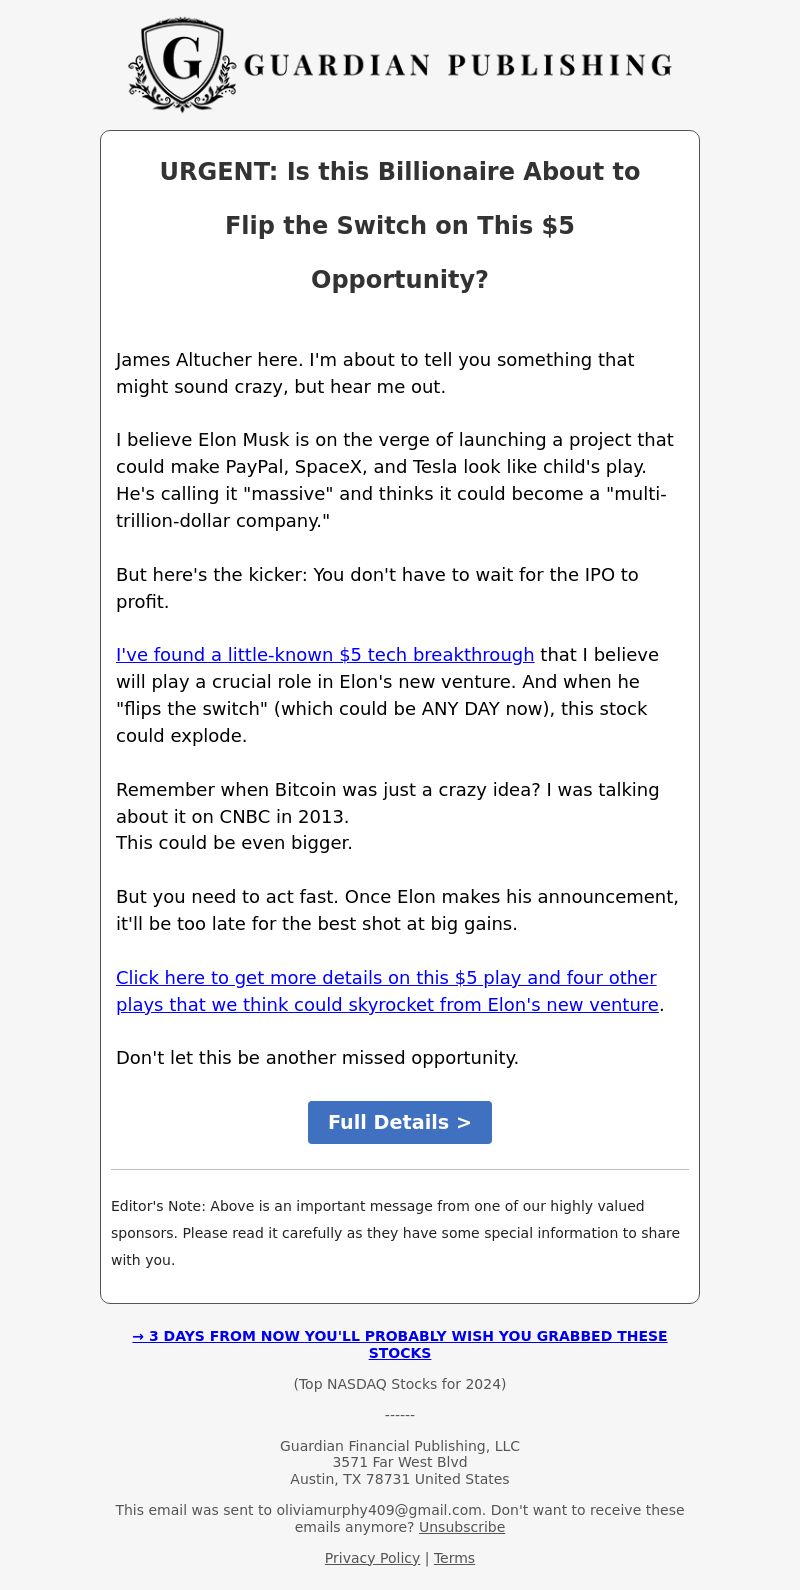Click the Guardian shield logo icon
Screen dimensions: 800x1590
click(182, 64)
